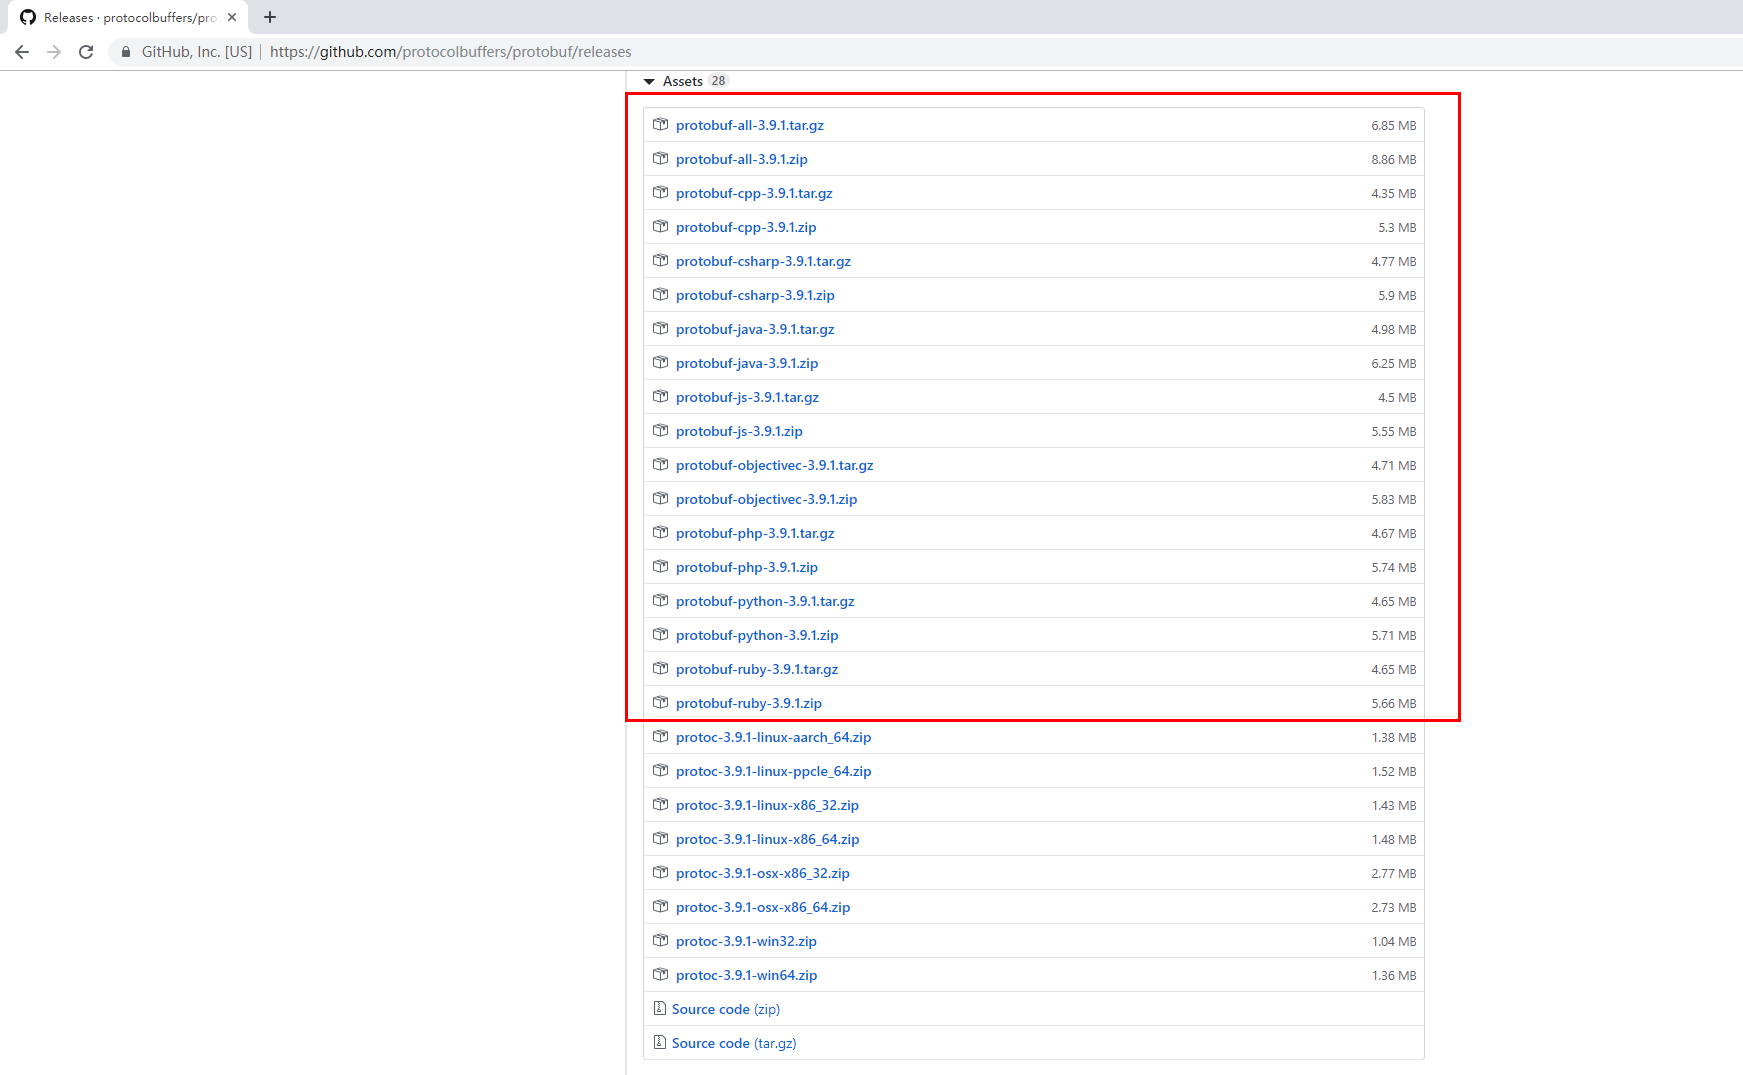Click package icon beside protobuf-ruby-3.9.1.tar.gz
Screen dimensions: 1743x1075
point(660,668)
